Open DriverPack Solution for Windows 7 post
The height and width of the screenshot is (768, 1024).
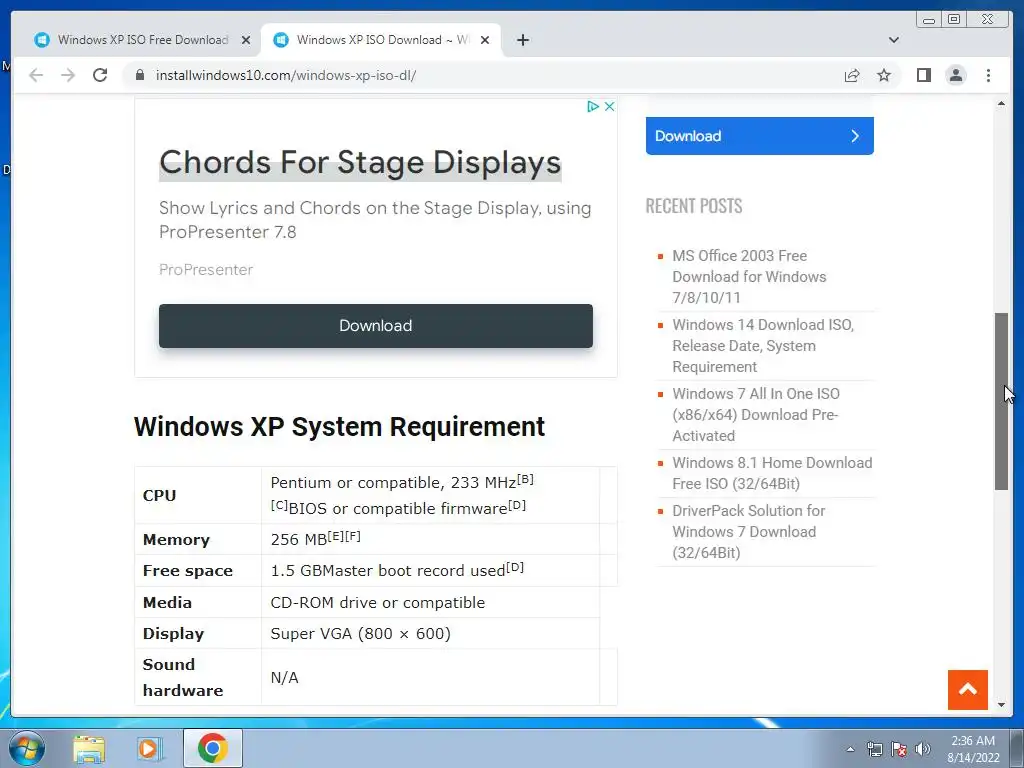coord(748,532)
